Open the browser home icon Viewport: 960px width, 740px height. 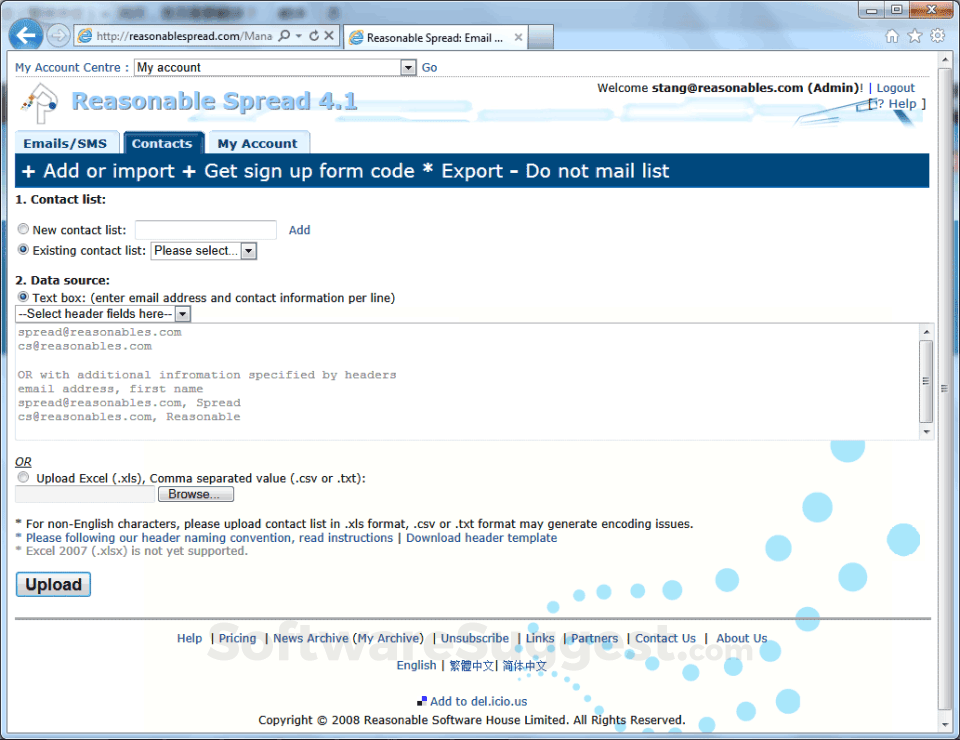point(892,36)
